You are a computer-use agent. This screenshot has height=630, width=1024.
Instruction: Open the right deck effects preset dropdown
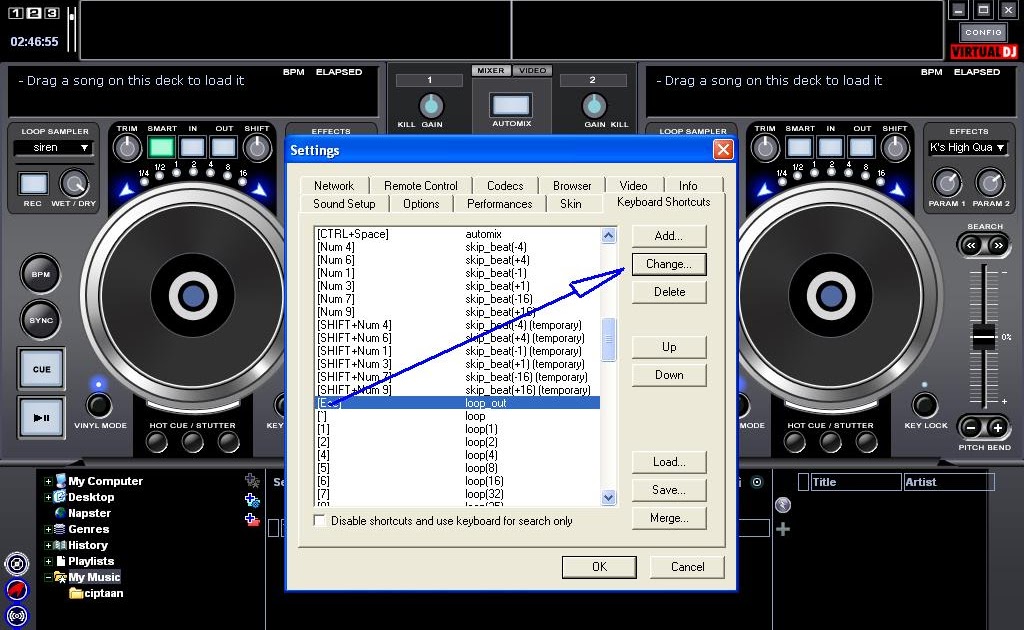tap(968, 146)
